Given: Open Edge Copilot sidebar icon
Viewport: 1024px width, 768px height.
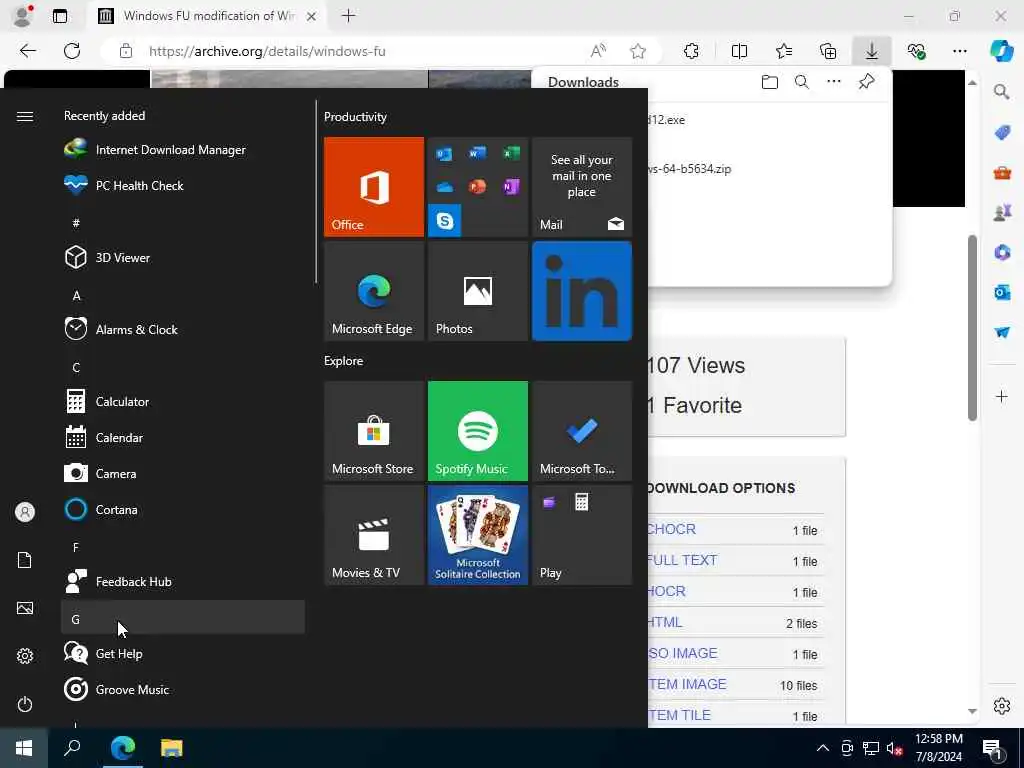Looking at the screenshot, I should (1001, 51).
